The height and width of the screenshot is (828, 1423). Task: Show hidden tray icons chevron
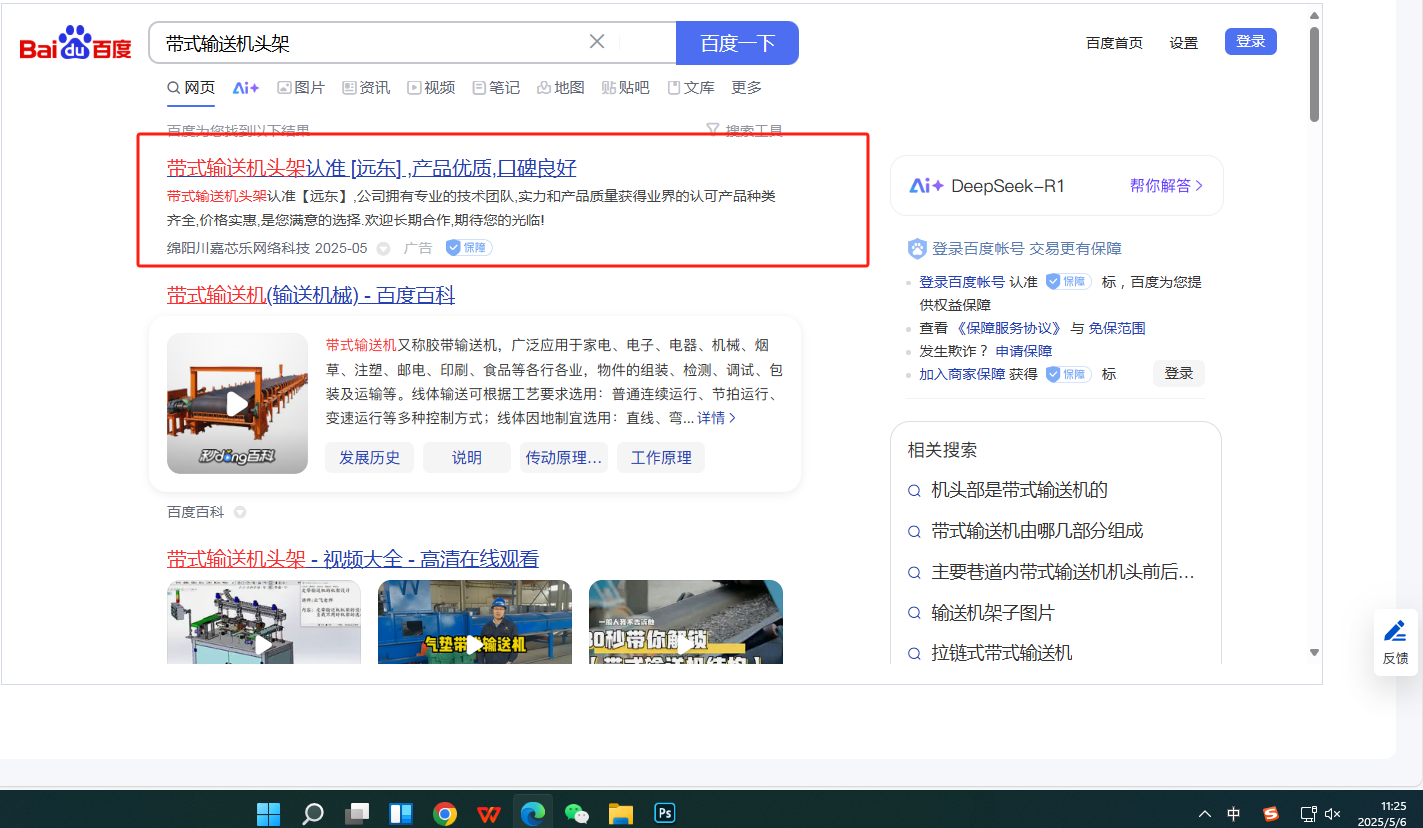(x=1205, y=814)
